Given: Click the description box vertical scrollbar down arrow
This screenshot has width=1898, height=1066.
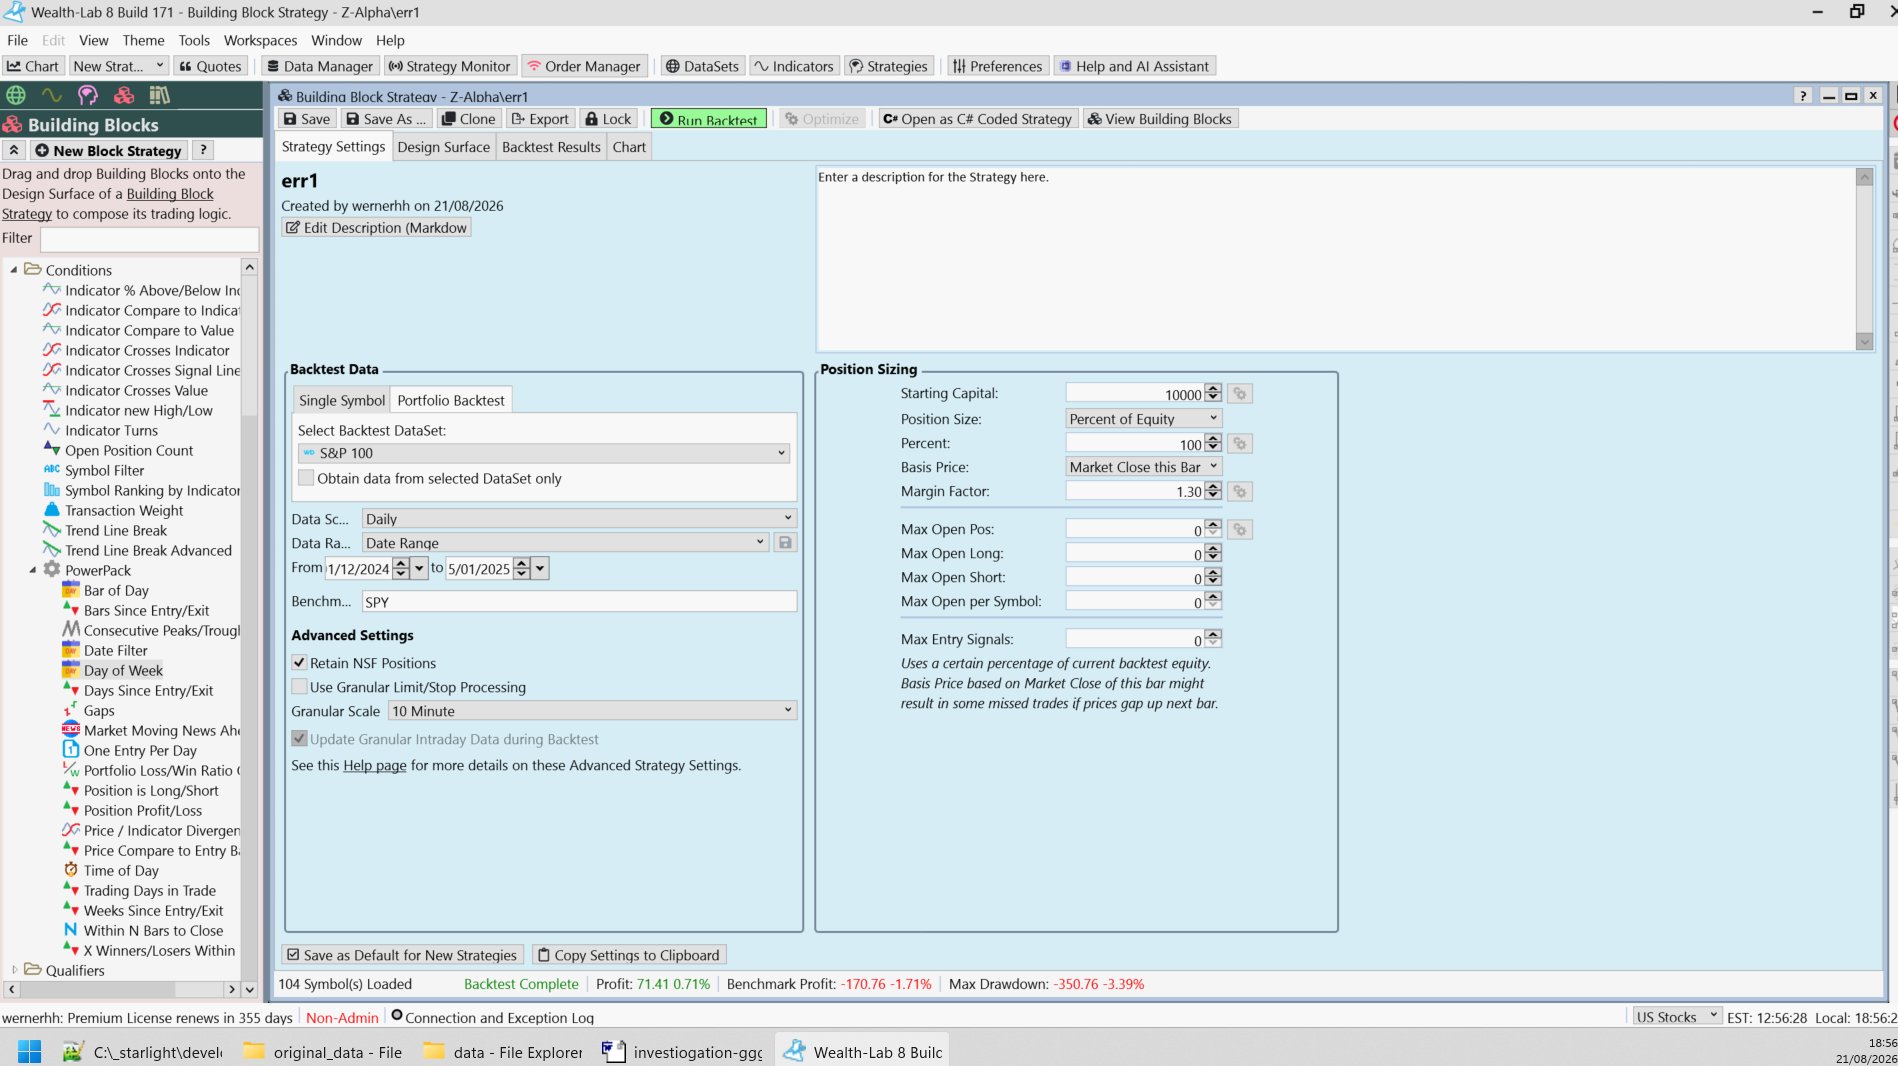Looking at the screenshot, I should pos(1864,341).
